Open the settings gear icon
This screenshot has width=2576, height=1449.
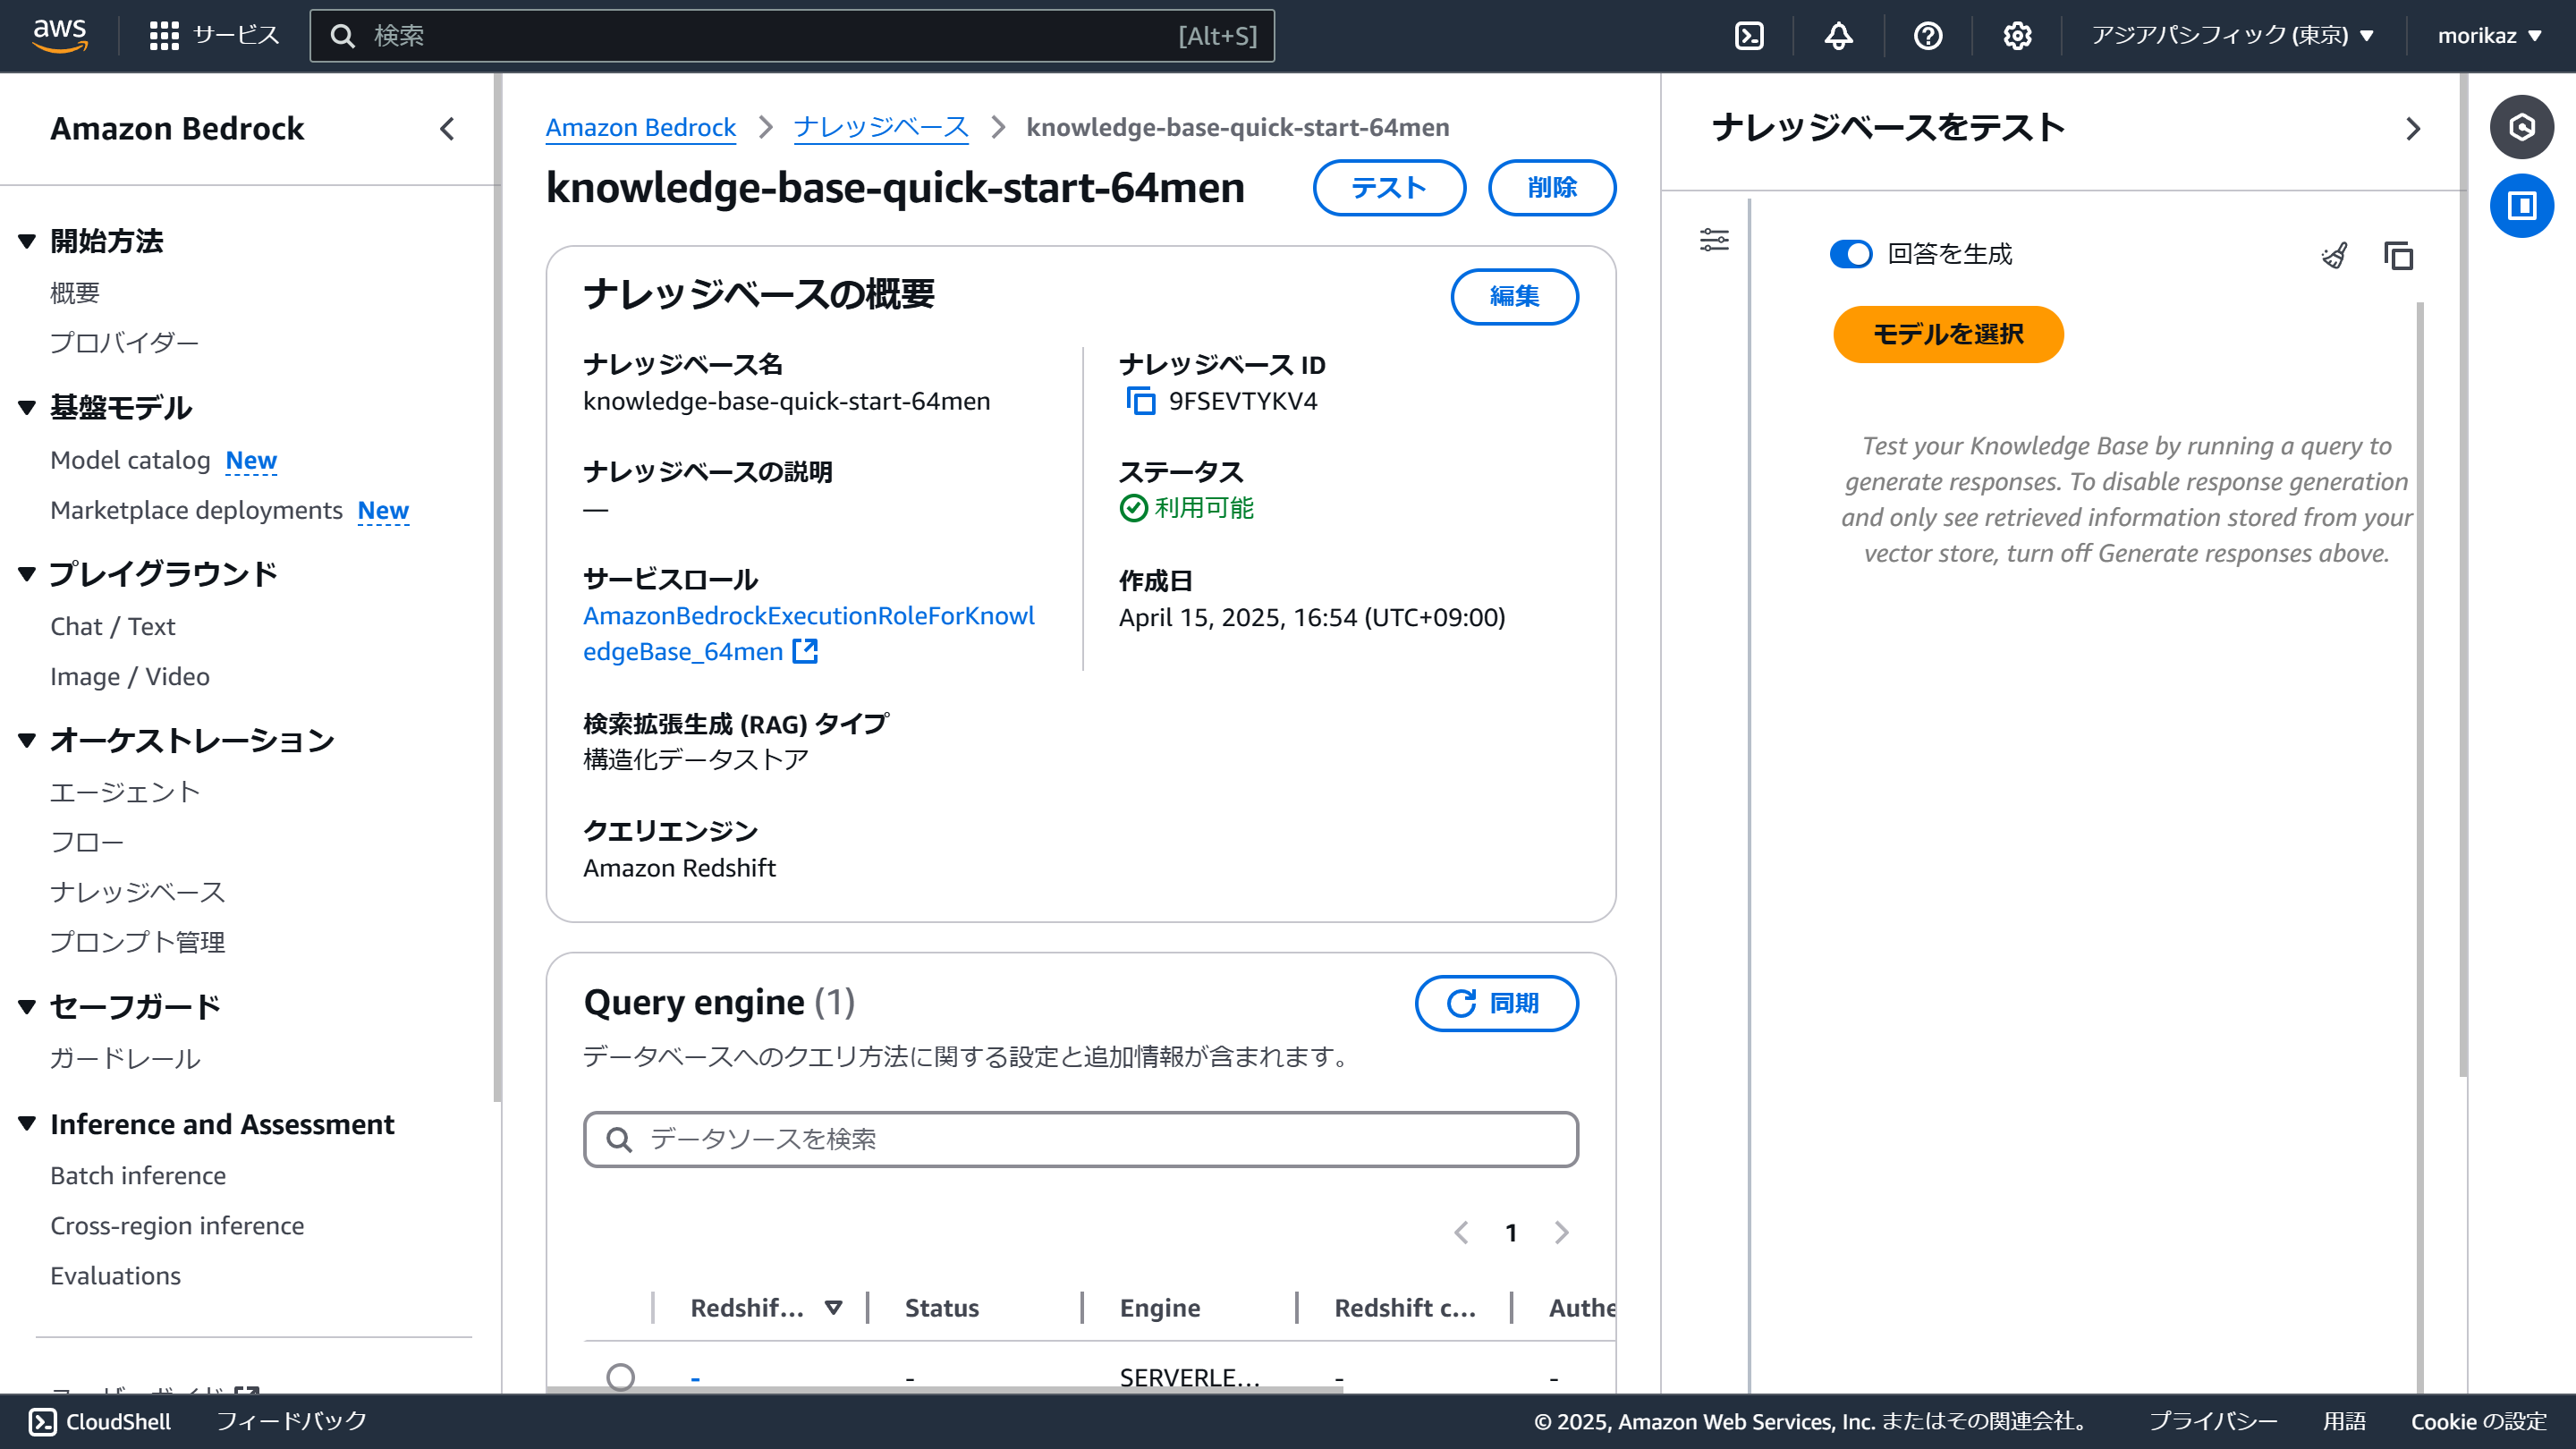click(2017, 36)
